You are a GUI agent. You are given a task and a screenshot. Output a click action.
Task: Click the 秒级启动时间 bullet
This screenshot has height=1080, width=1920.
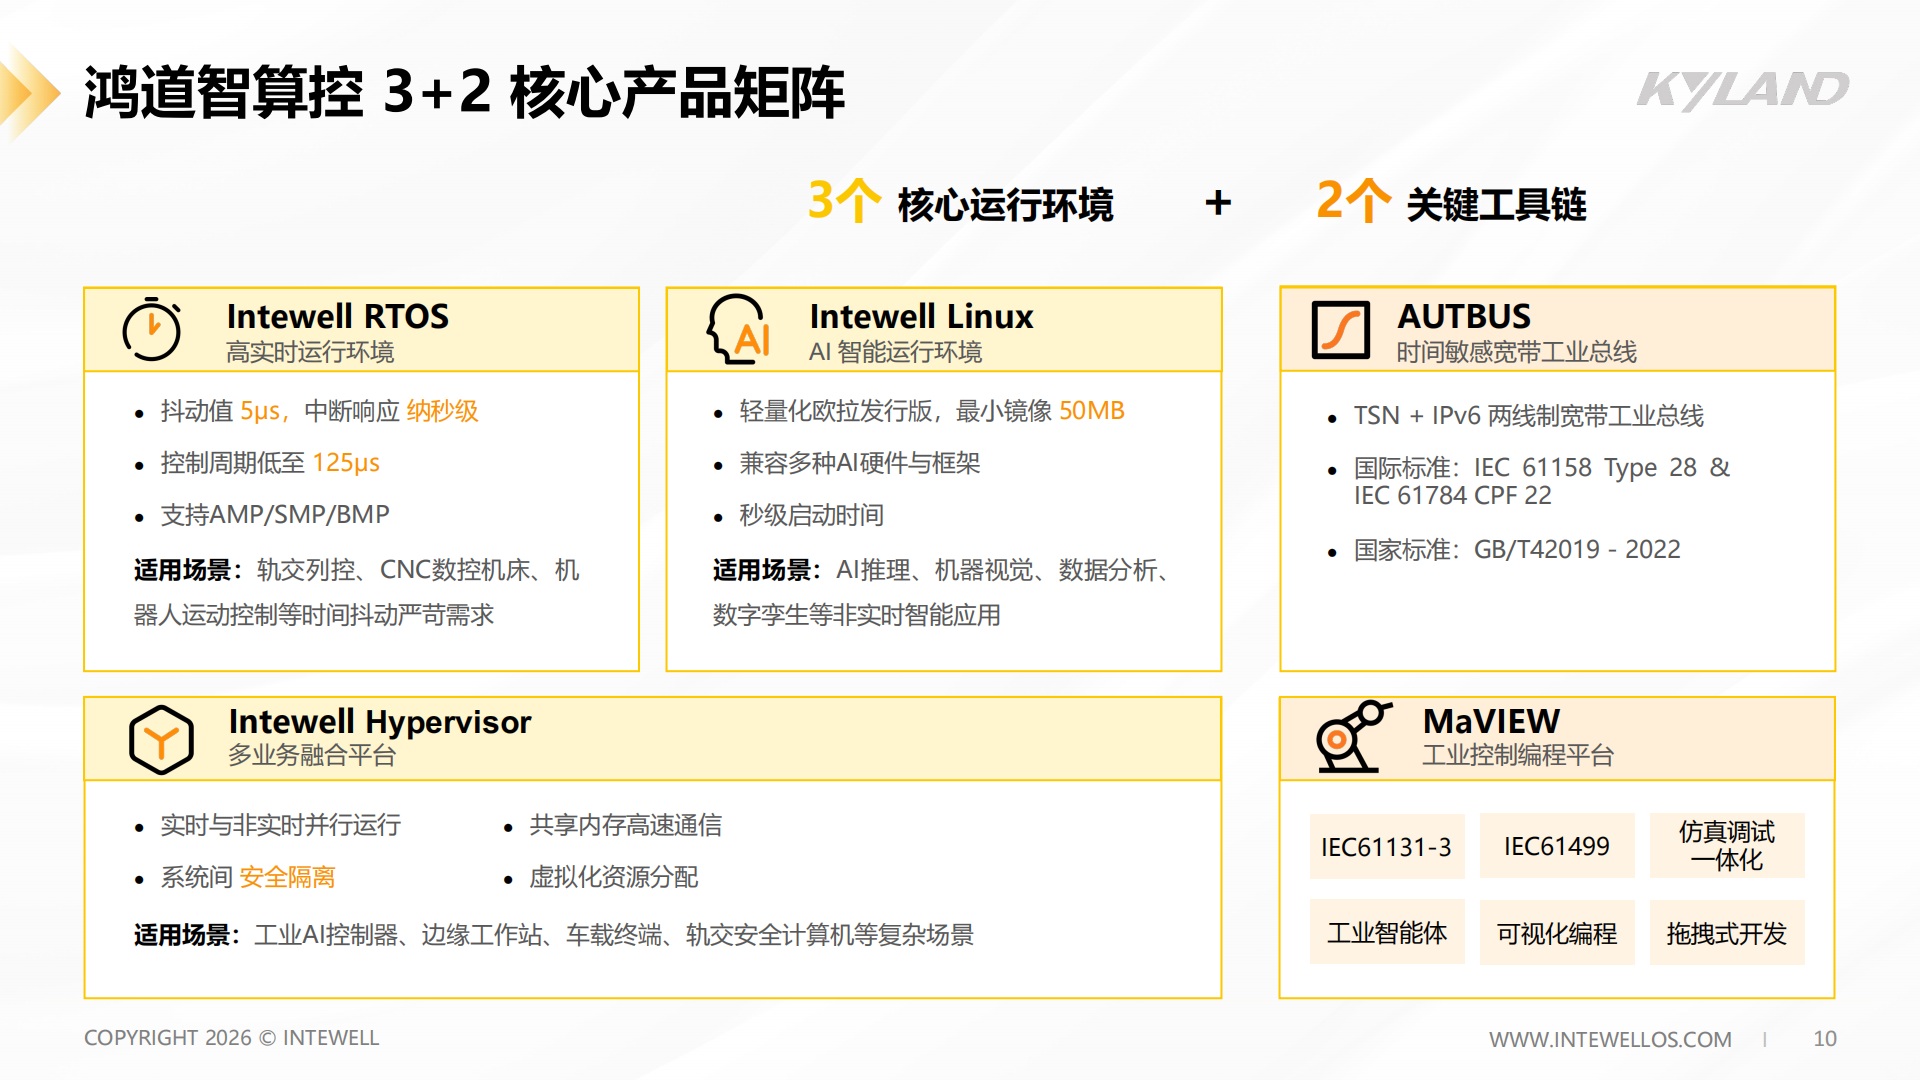[811, 514]
